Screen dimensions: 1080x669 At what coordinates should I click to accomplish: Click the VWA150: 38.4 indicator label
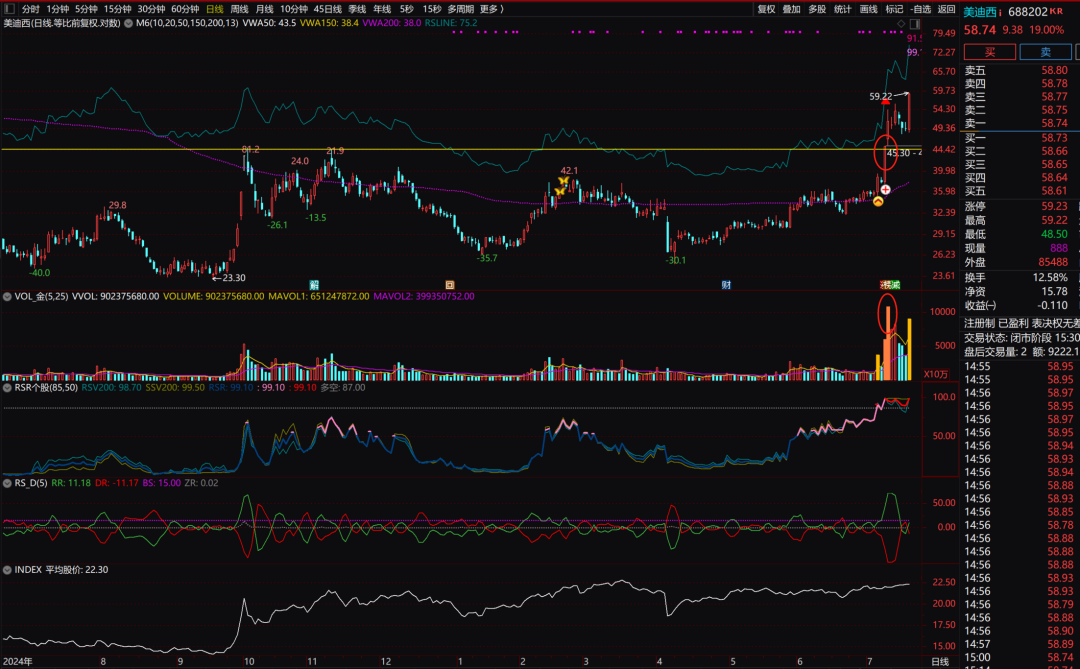click(329, 23)
